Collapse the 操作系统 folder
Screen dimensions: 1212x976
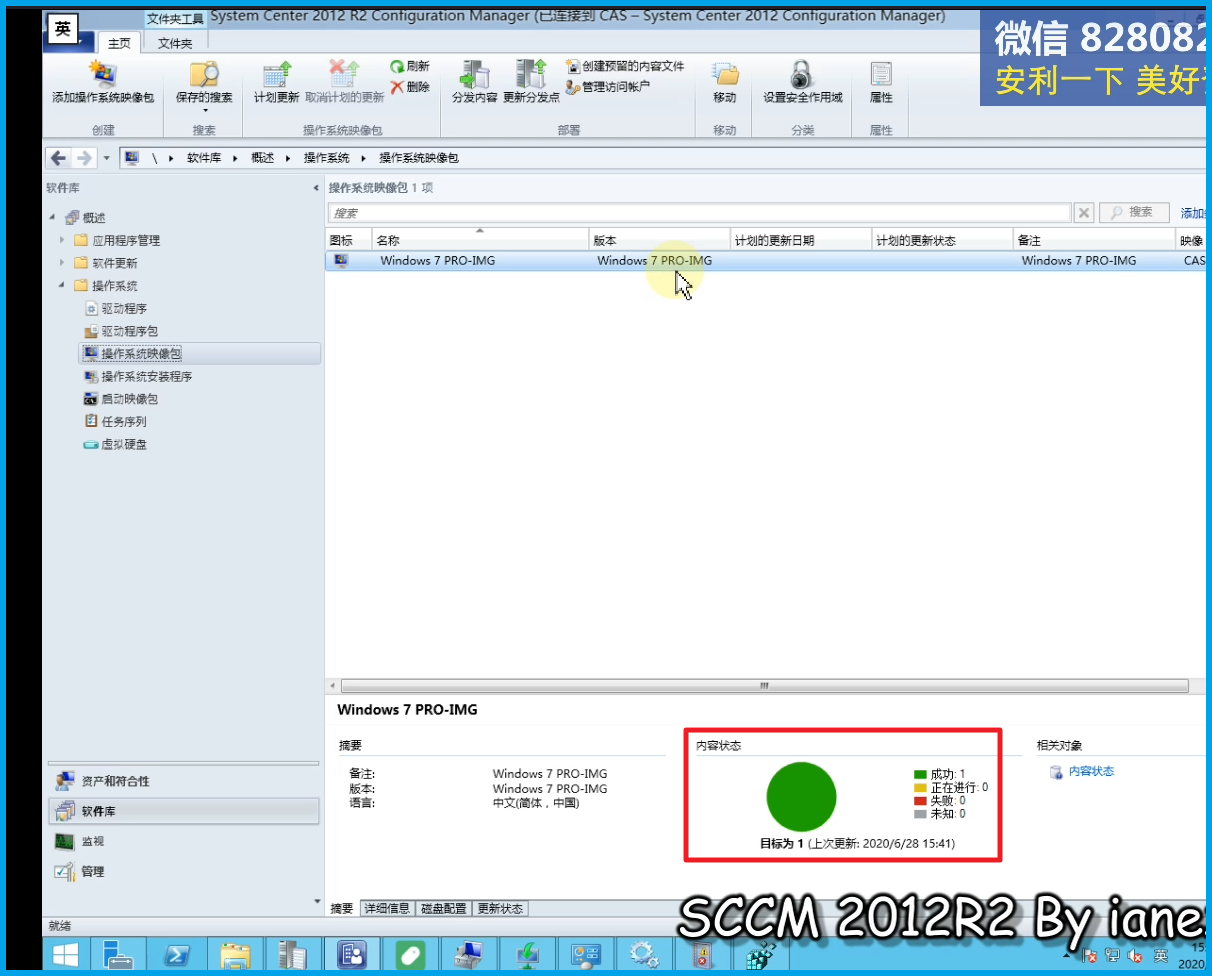pos(62,286)
